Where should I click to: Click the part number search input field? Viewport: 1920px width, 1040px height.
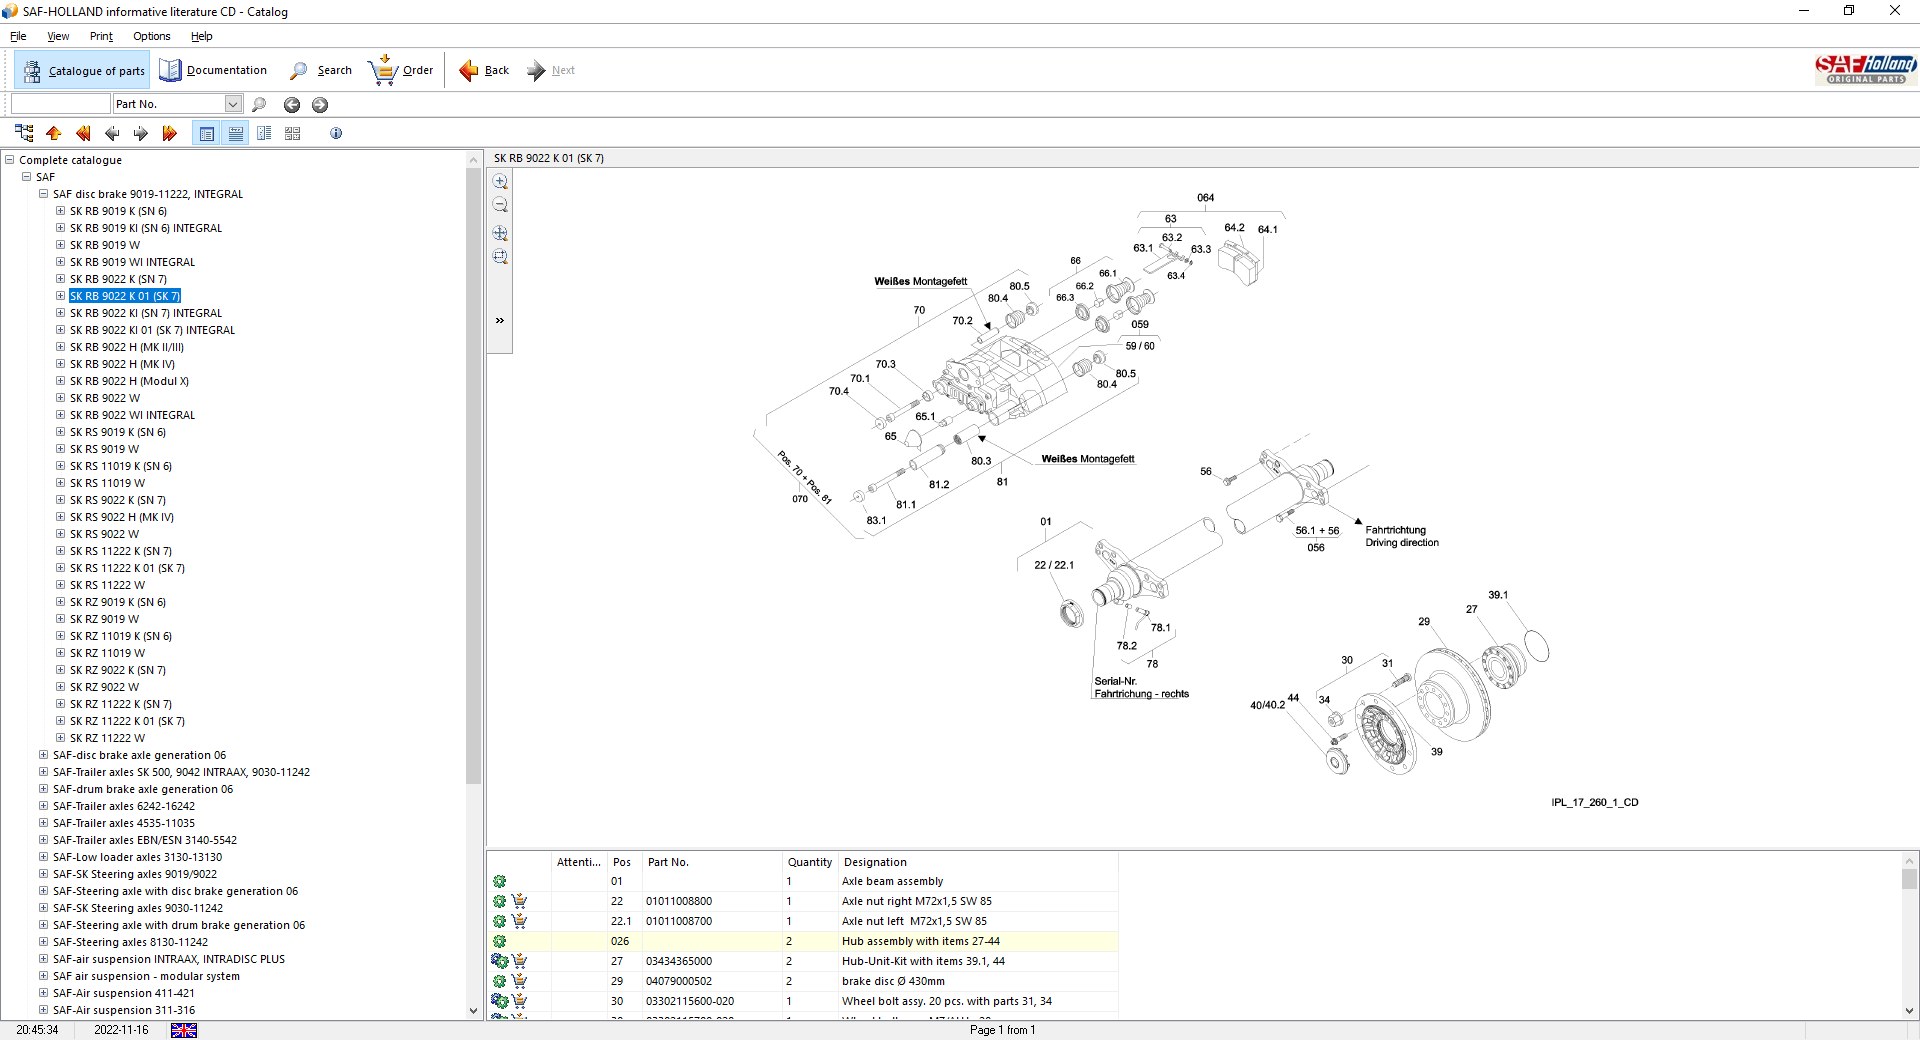point(60,104)
